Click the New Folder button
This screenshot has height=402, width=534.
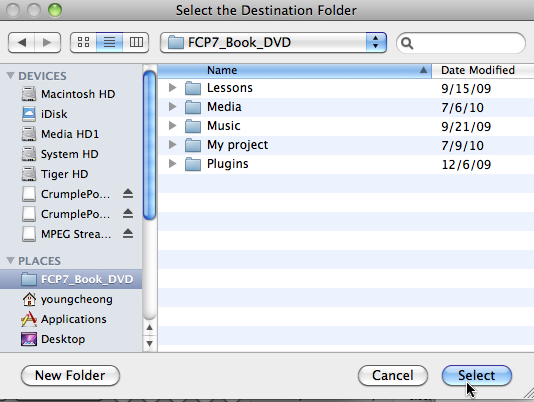(x=70, y=375)
